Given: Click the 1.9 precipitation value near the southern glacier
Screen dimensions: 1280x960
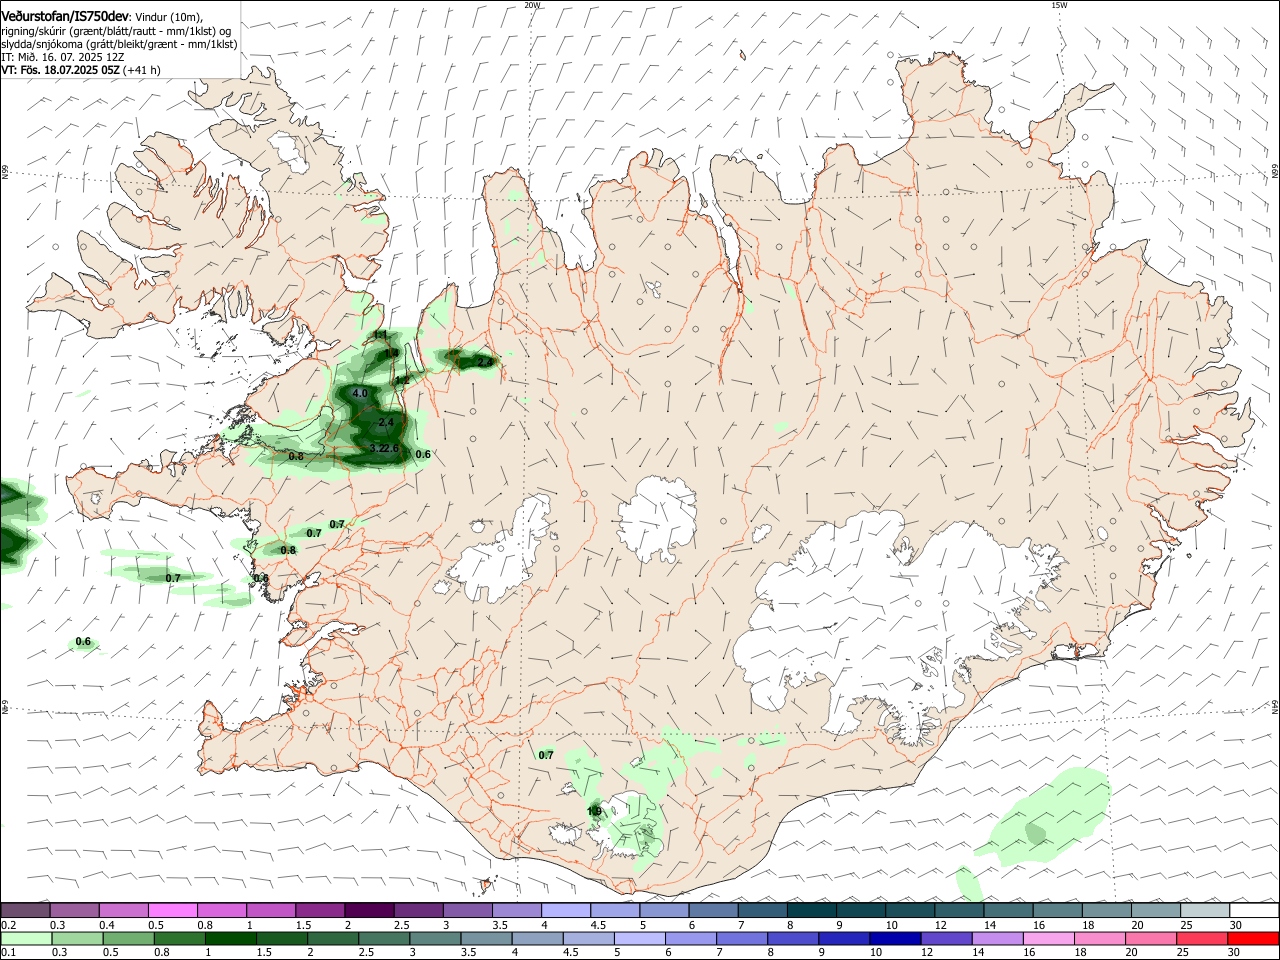Looking at the screenshot, I should (594, 811).
